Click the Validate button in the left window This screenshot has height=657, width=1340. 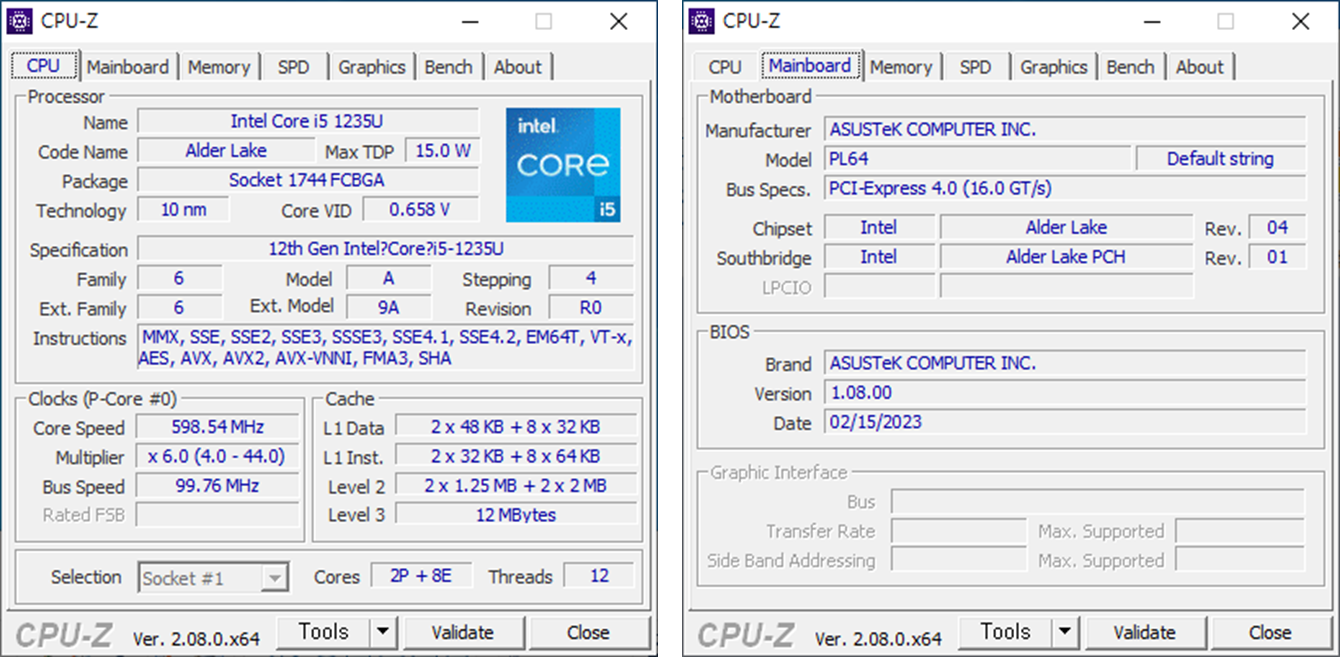tap(462, 632)
